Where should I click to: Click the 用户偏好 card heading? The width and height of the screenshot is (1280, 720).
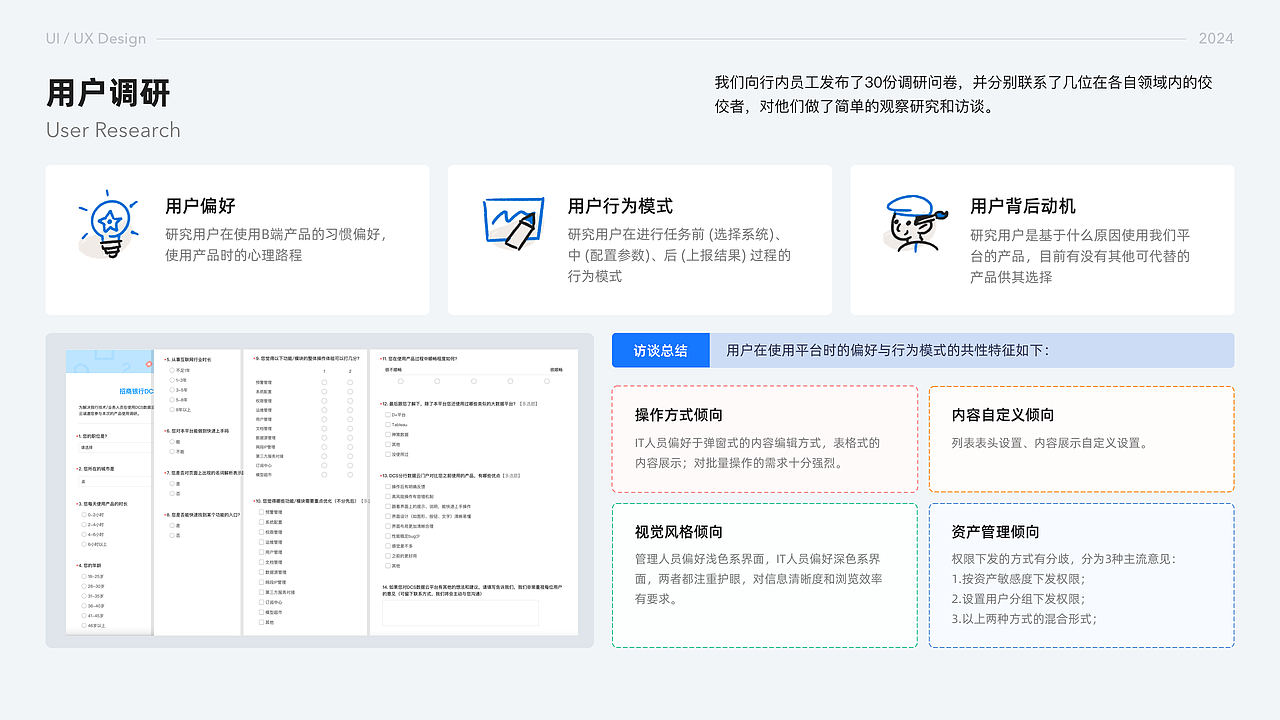(200, 206)
